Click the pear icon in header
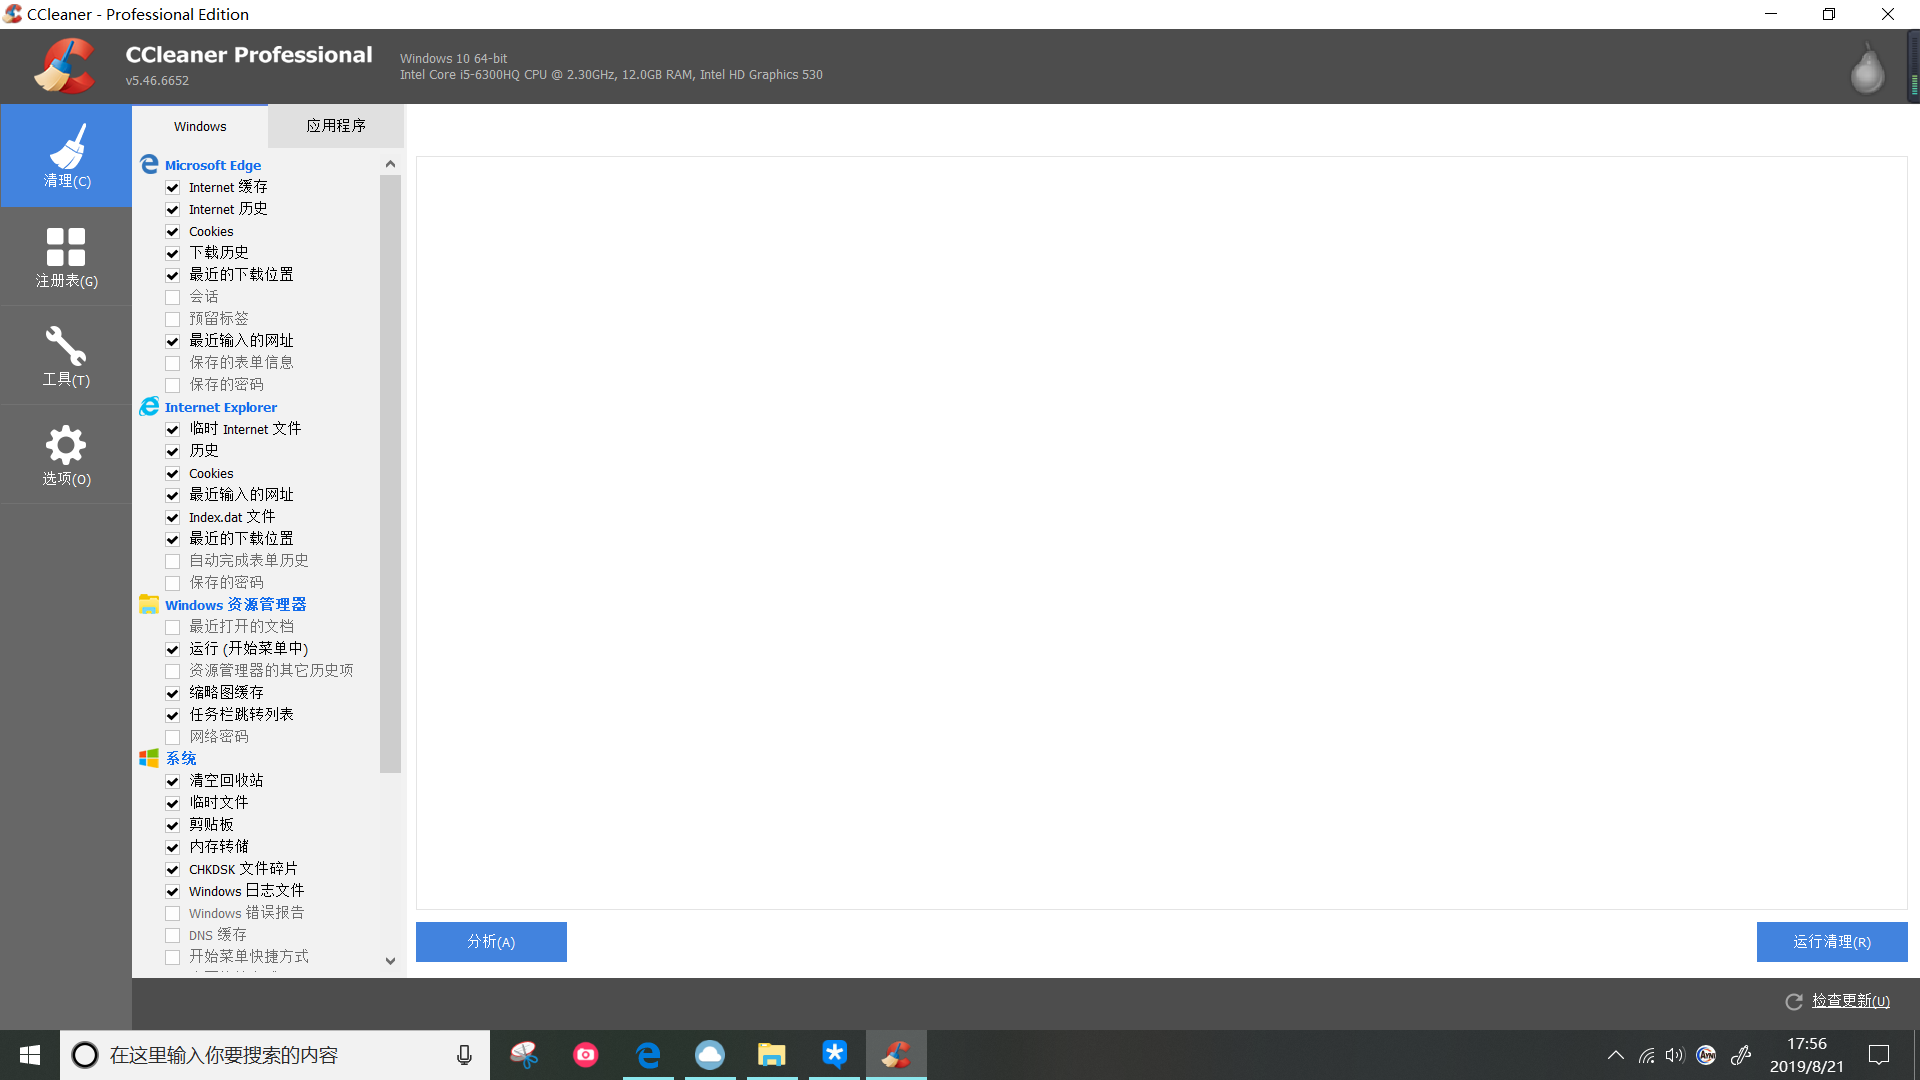 click(x=1866, y=70)
